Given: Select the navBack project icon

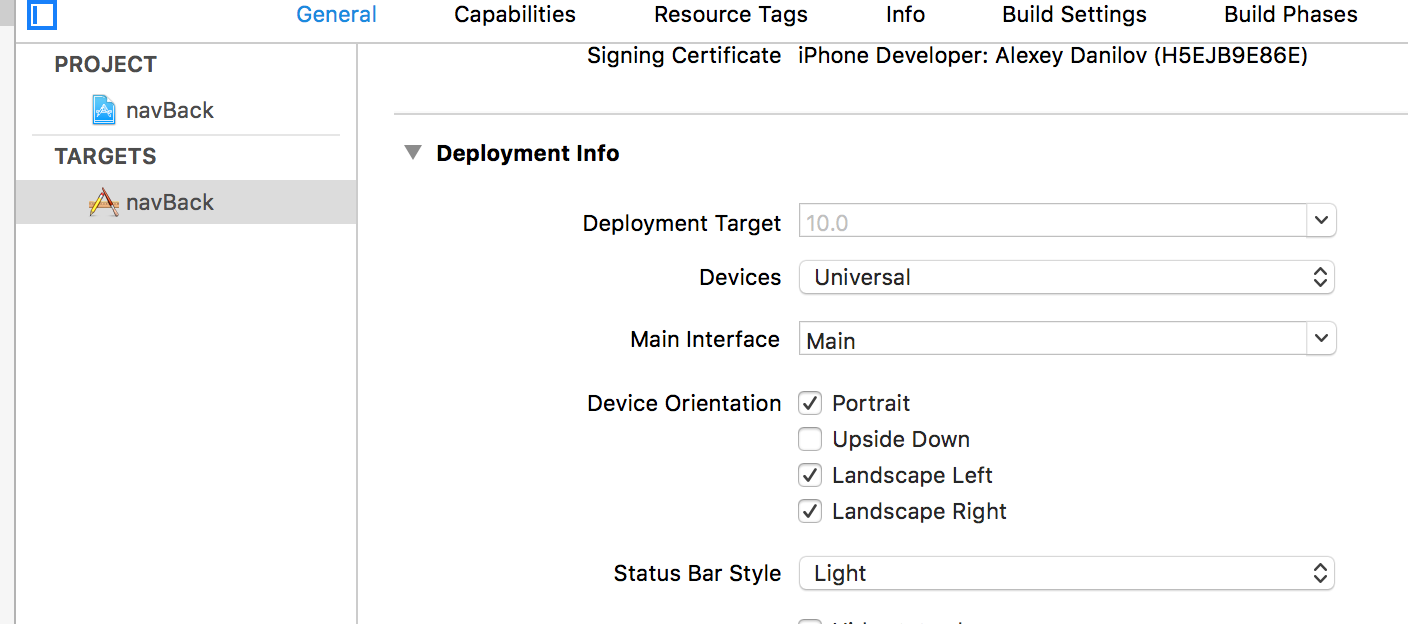Looking at the screenshot, I should 104,110.
